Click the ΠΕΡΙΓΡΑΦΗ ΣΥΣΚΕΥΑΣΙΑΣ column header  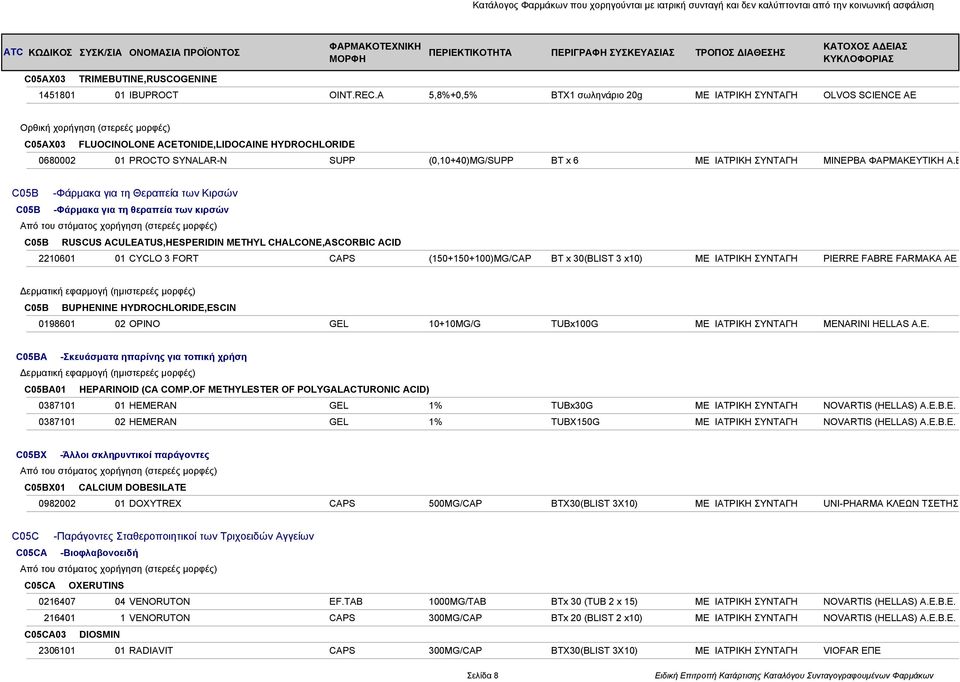pos(612,53)
